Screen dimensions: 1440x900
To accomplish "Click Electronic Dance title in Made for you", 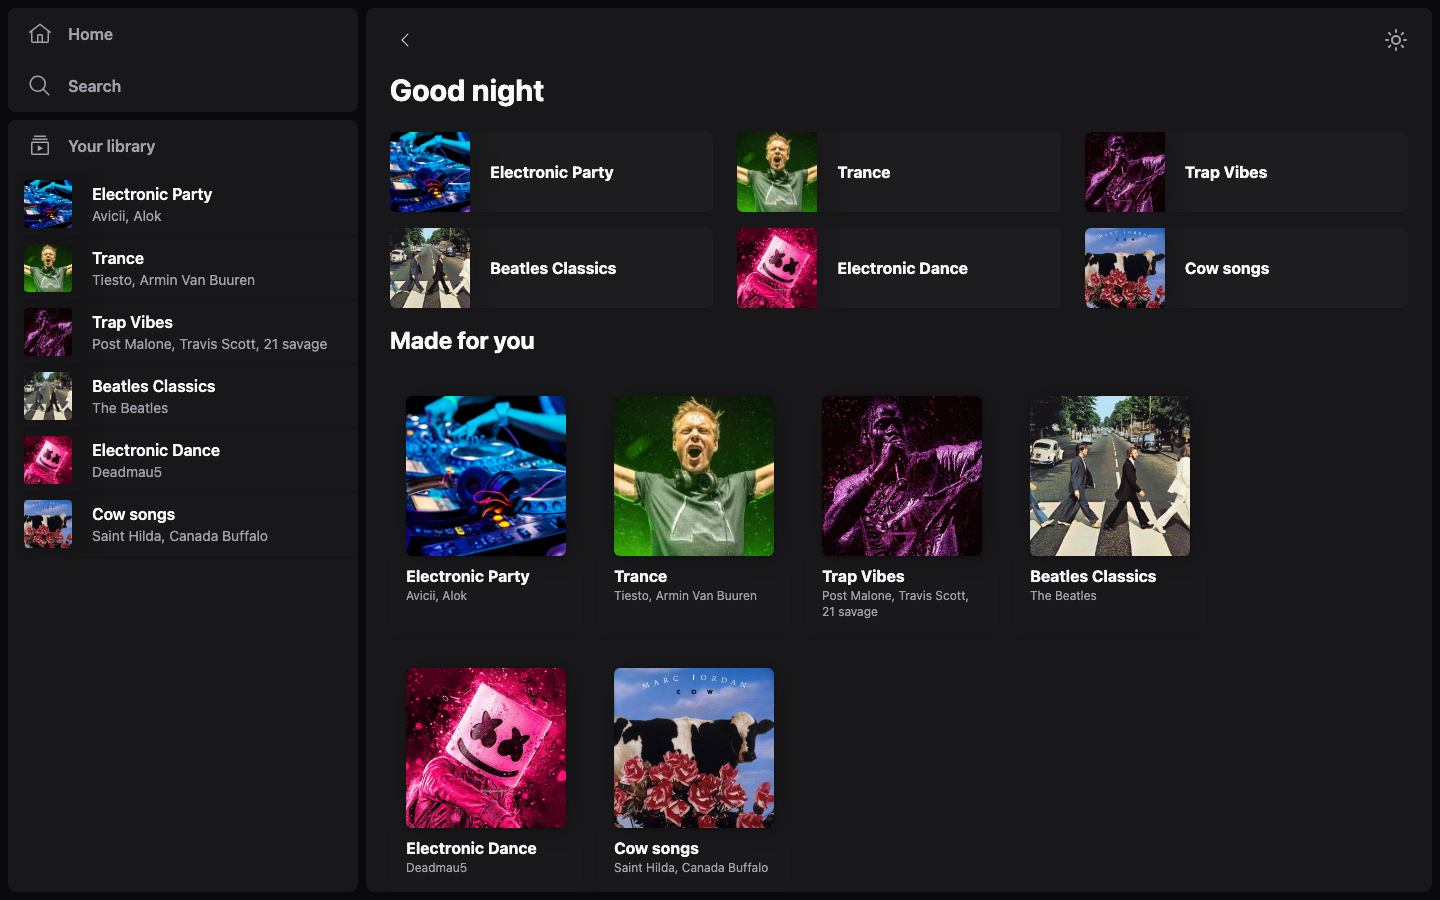I will pyautogui.click(x=471, y=848).
